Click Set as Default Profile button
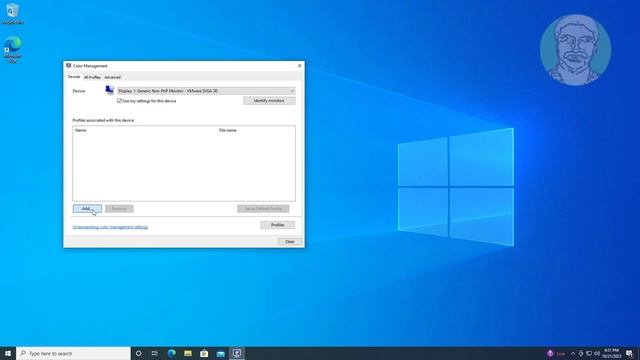This screenshot has height=360, width=640. pos(263,209)
